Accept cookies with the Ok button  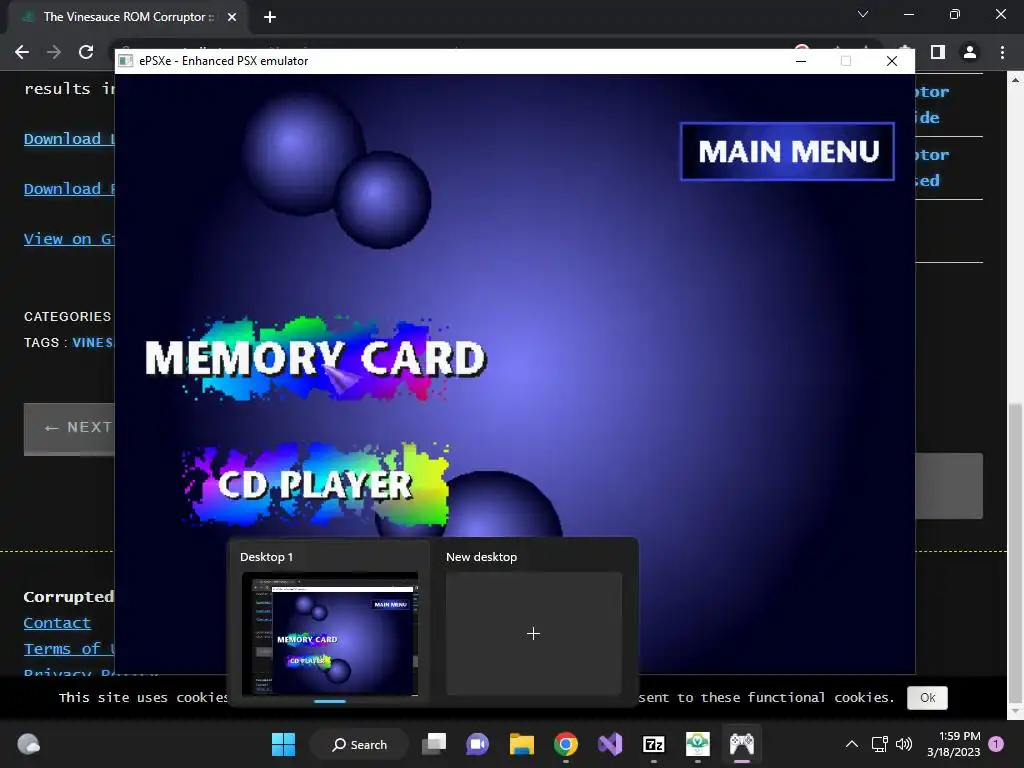[x=927, y=697]
